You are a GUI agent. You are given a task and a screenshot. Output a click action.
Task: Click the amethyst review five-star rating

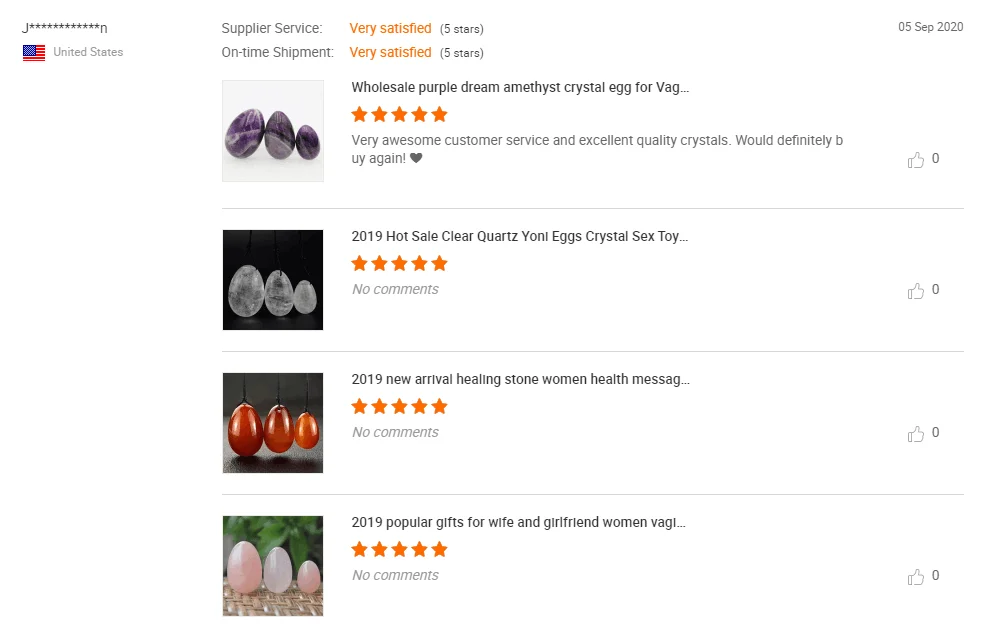point(399,114)
